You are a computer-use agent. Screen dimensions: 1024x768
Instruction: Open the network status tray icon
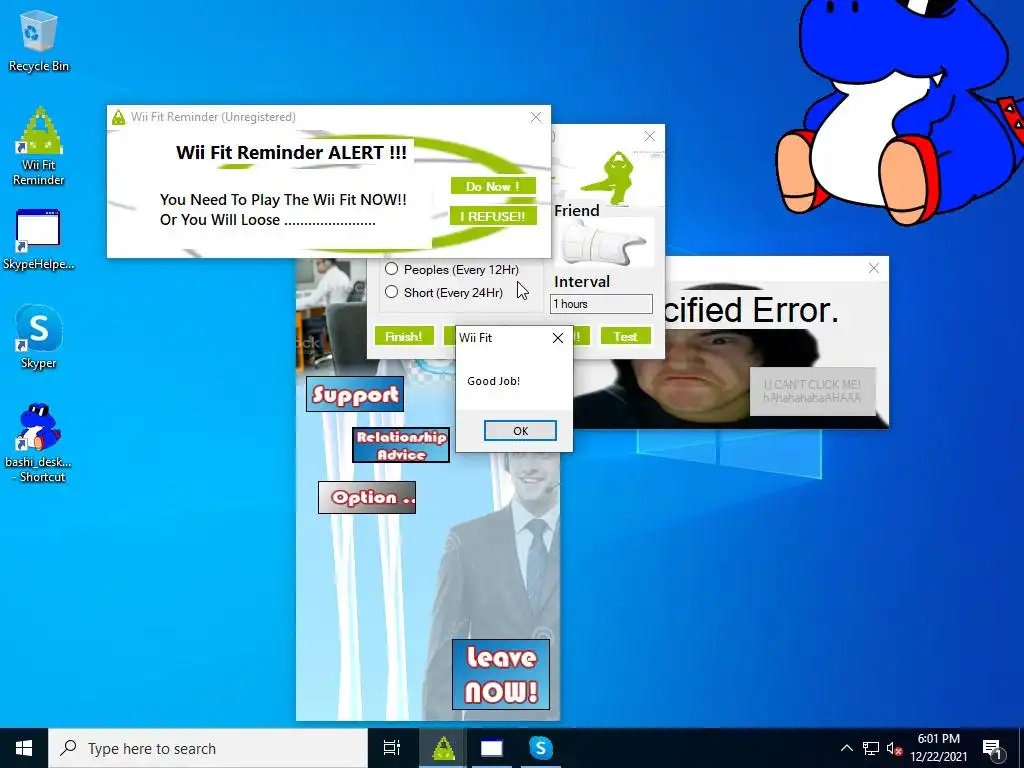click(871, 748)
